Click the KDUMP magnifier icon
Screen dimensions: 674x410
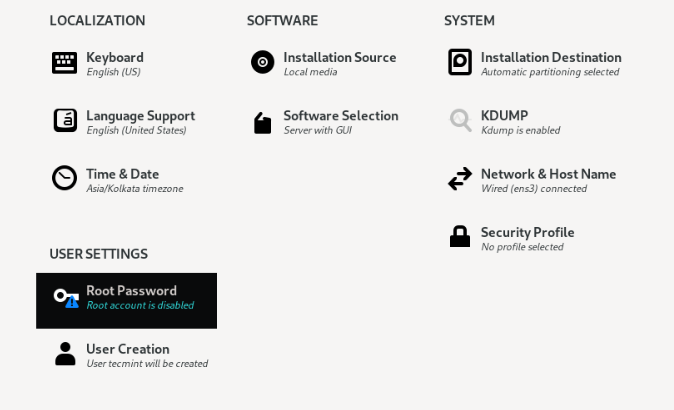(x=460, y=120)
